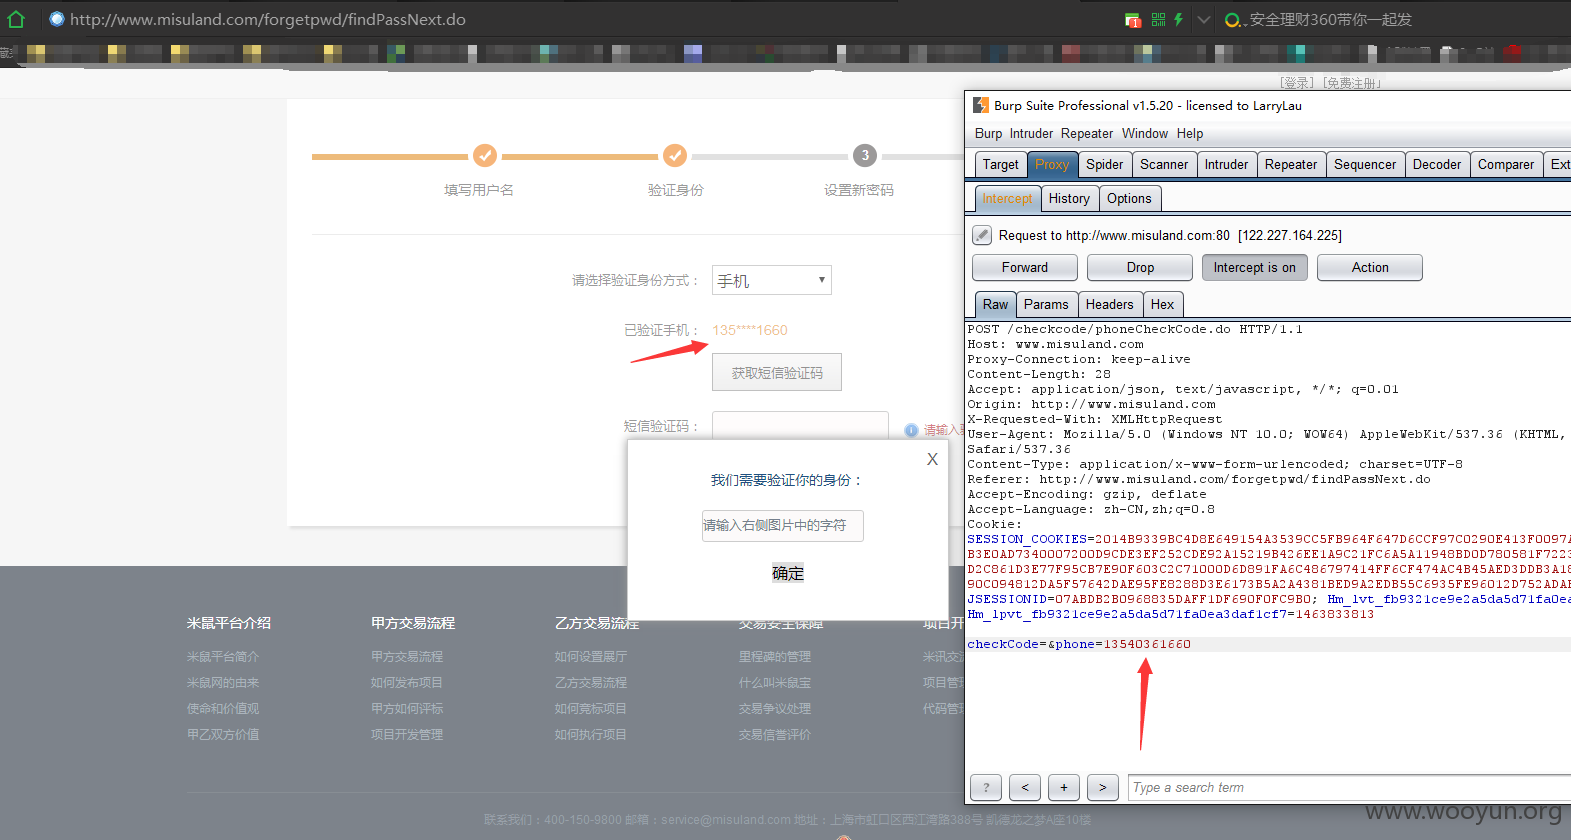Click the Forward button
1571x840 pixels.
click(x=1025, y=267)
